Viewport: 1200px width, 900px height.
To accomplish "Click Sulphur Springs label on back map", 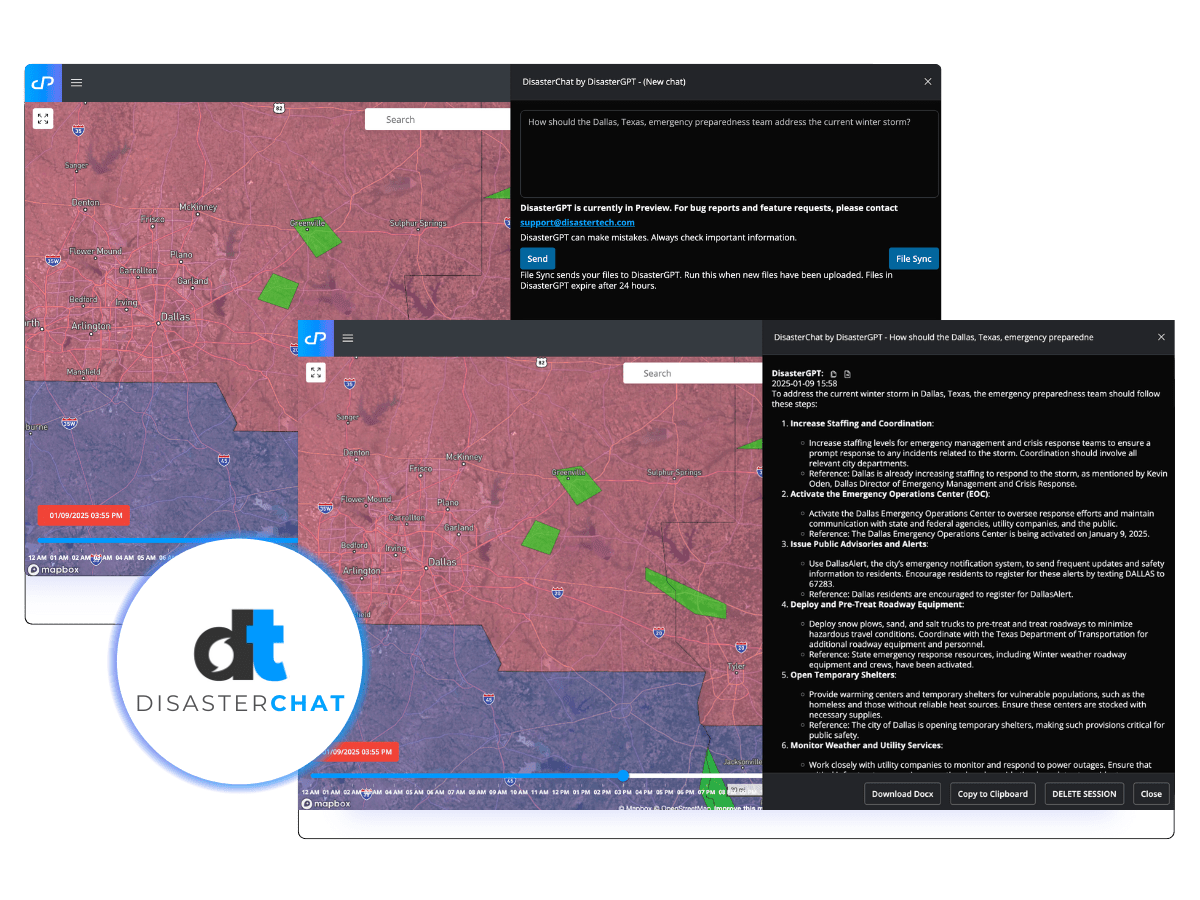I will coord(419,222).
